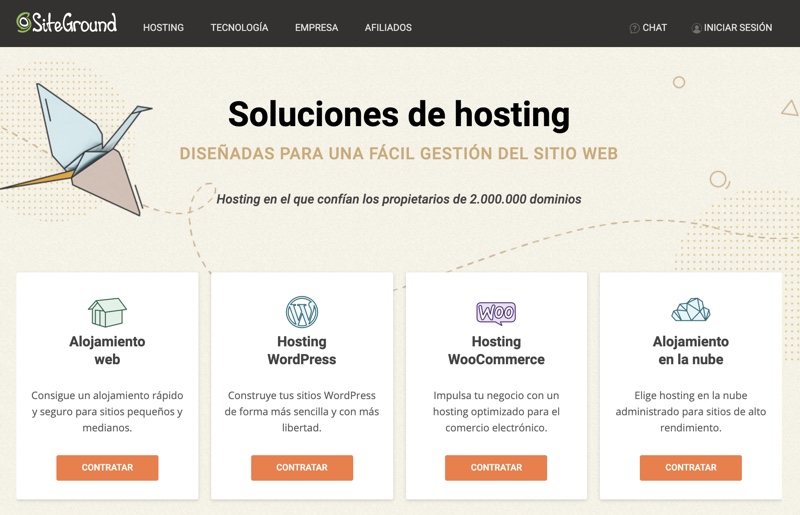Open the Empresa menu
Image resolution: width=800 pixels, height=515 pixels.
coord(316,28)
